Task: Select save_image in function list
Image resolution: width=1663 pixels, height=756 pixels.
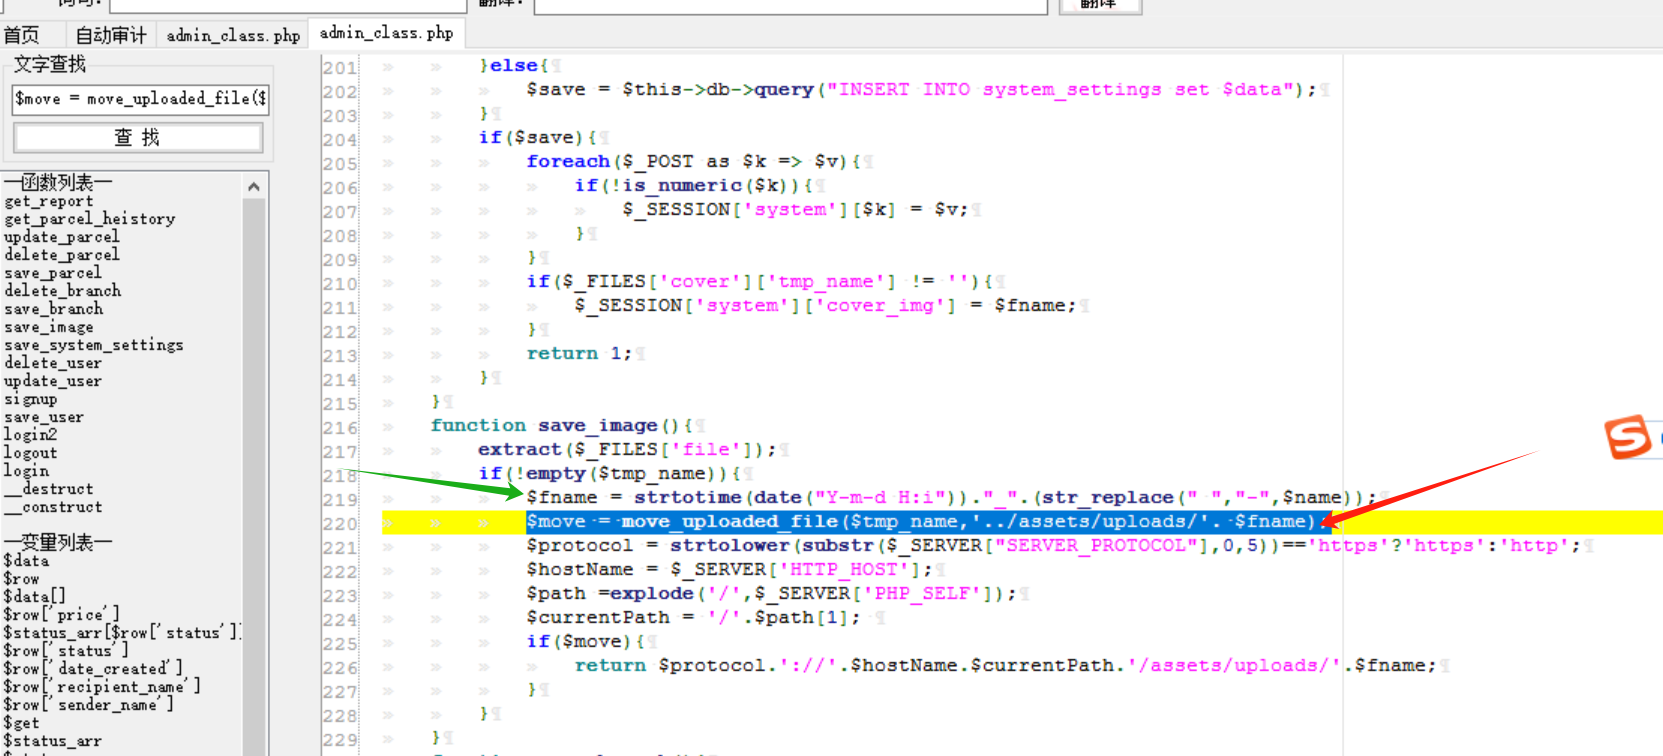Action: [48, 327]
